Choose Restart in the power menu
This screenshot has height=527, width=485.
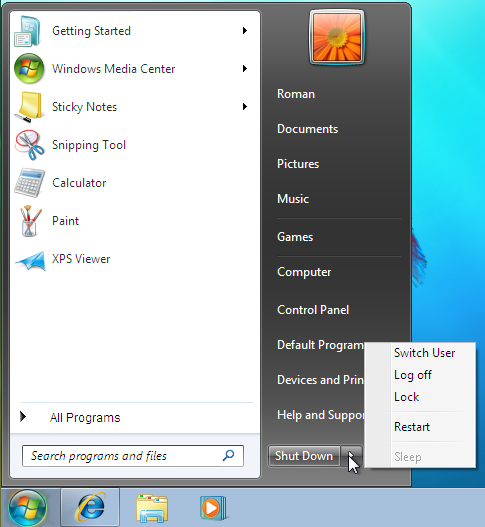pyautogui.click(x=412, y=427)
